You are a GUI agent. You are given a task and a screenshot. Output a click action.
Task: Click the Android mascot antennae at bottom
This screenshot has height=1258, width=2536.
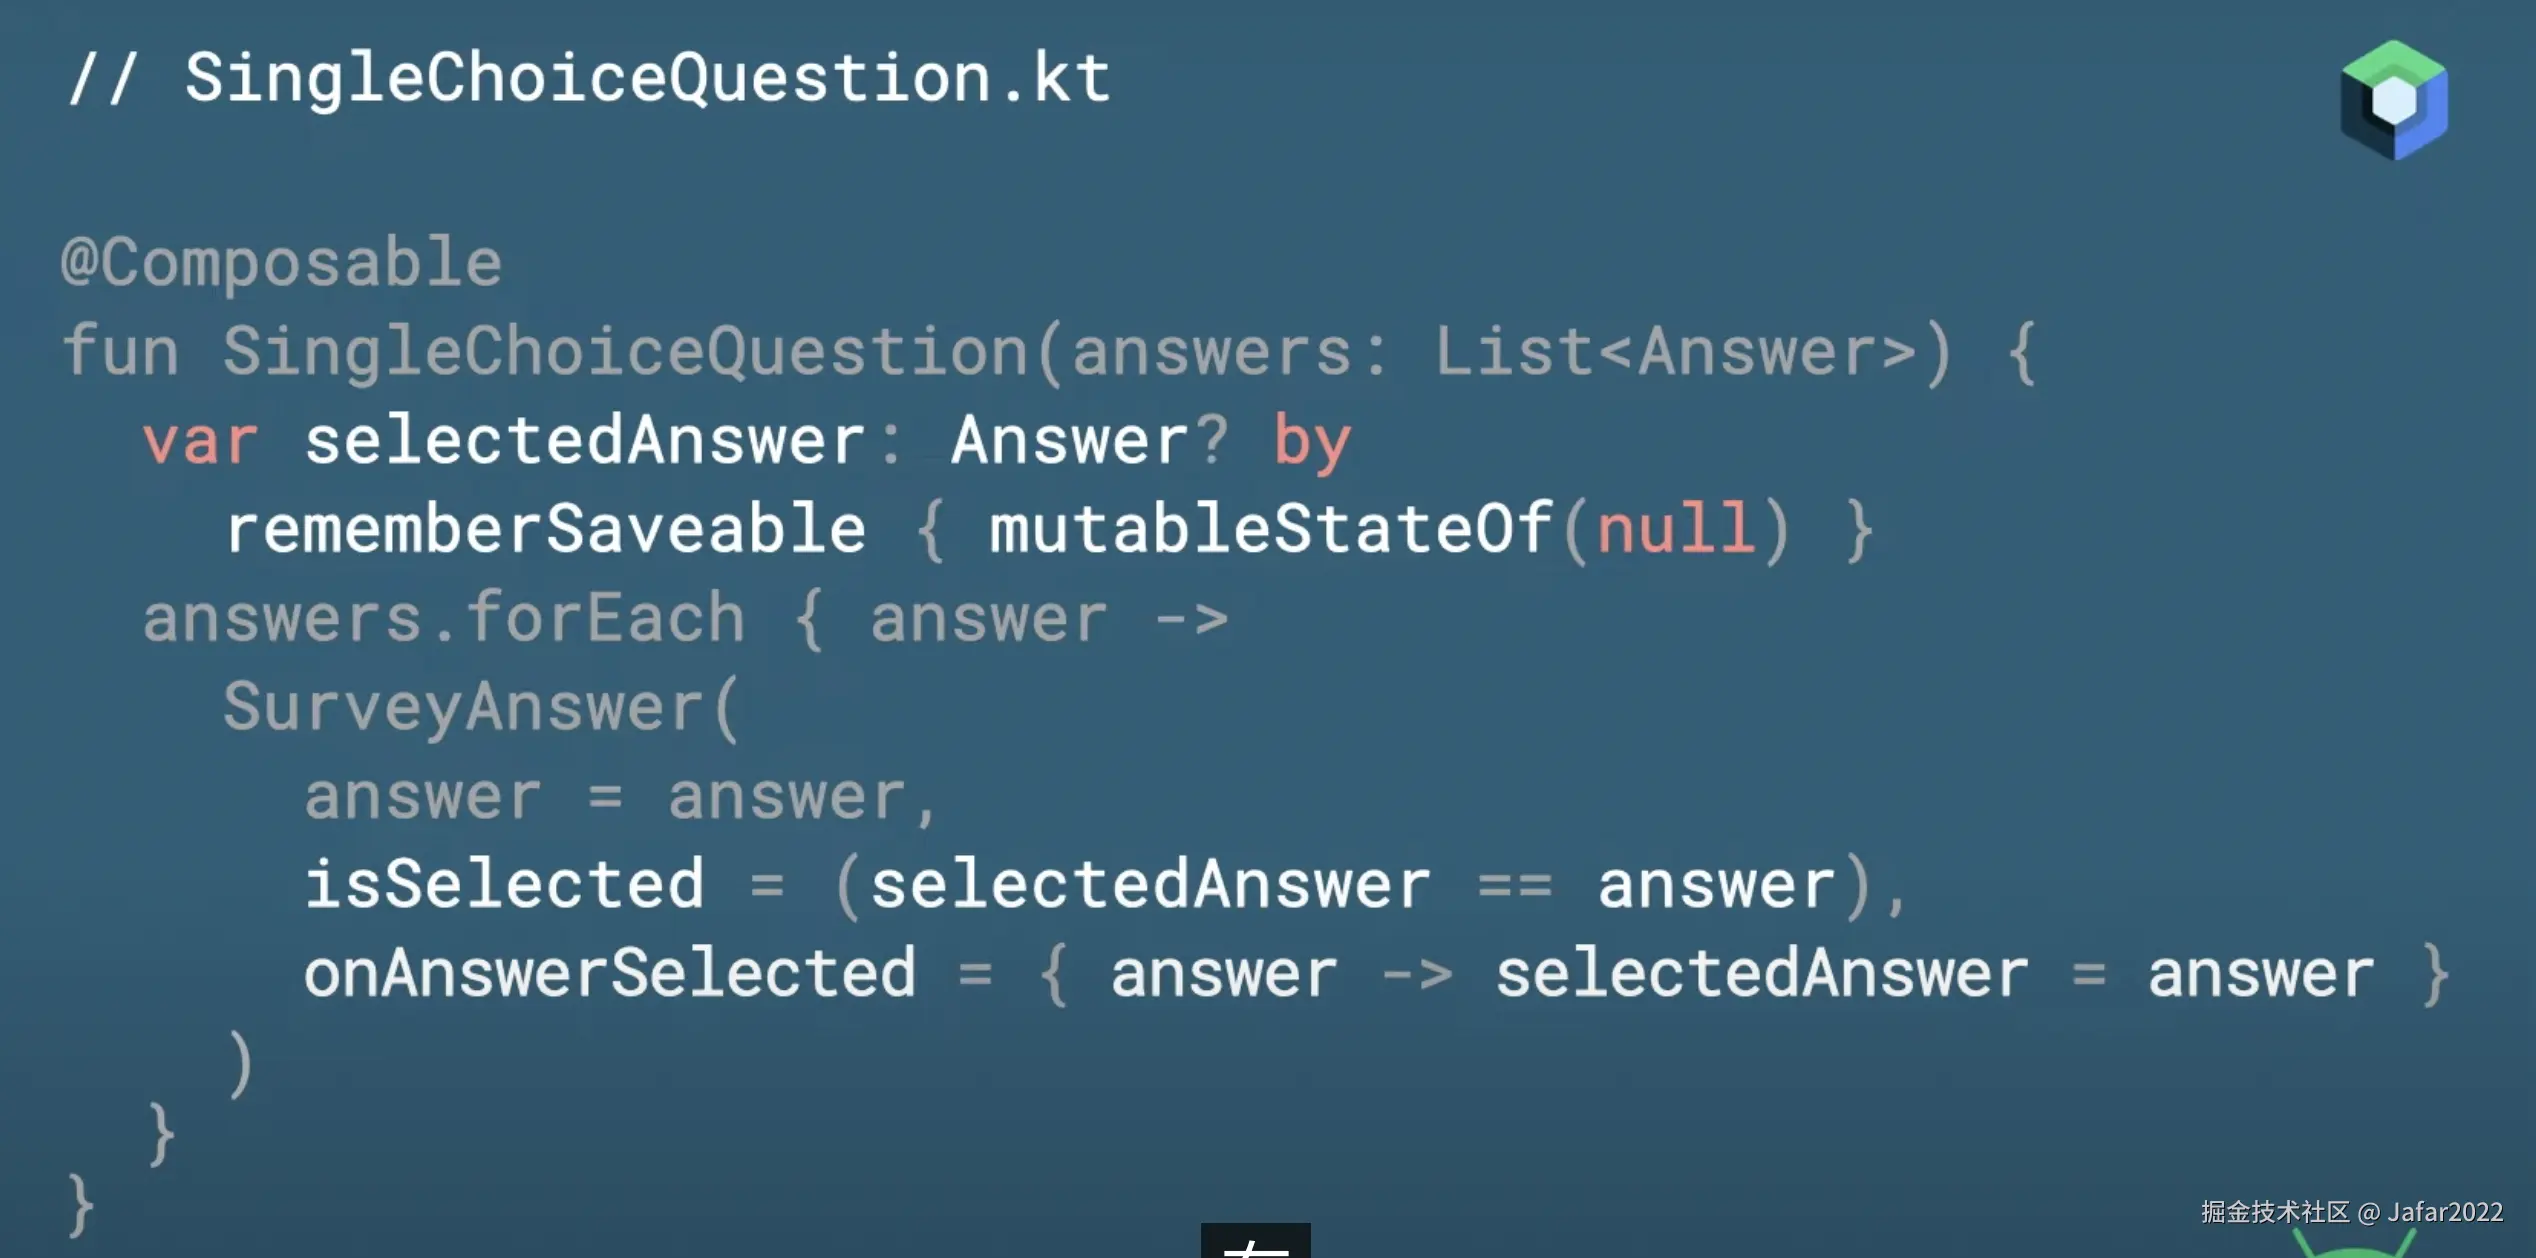(2355, 1245)
